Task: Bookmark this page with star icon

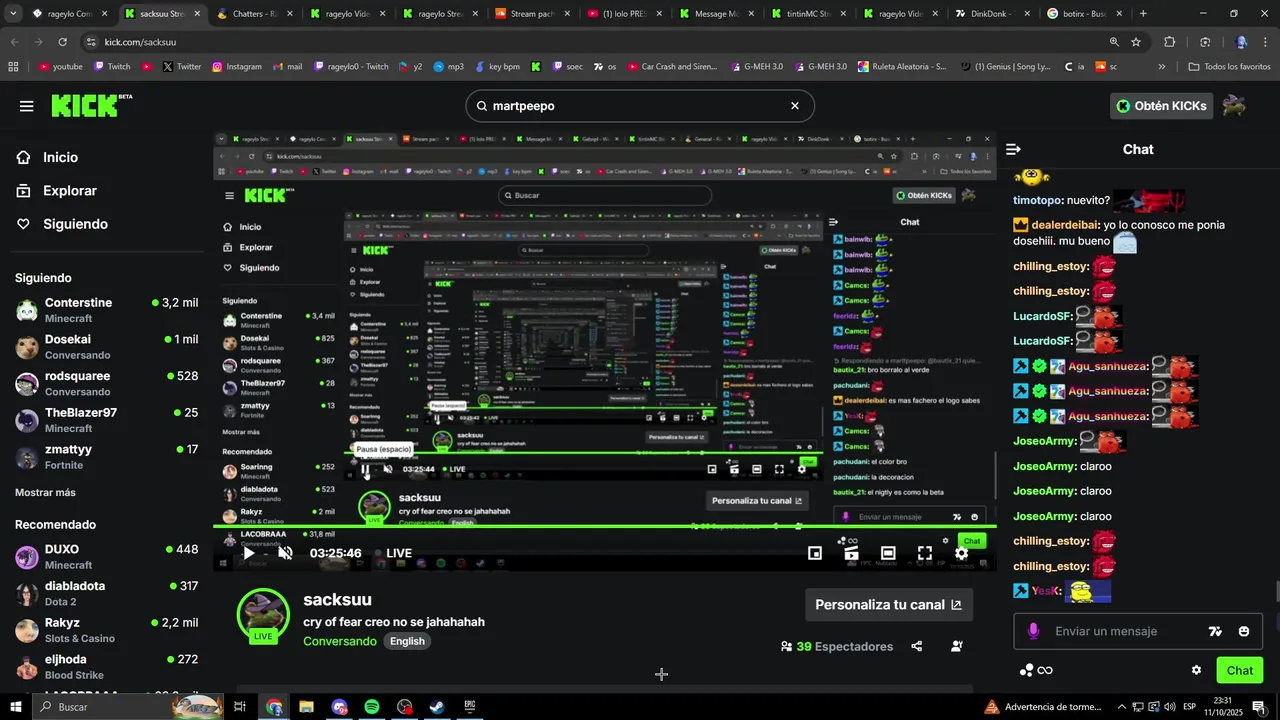Action: click(1136, 42)
